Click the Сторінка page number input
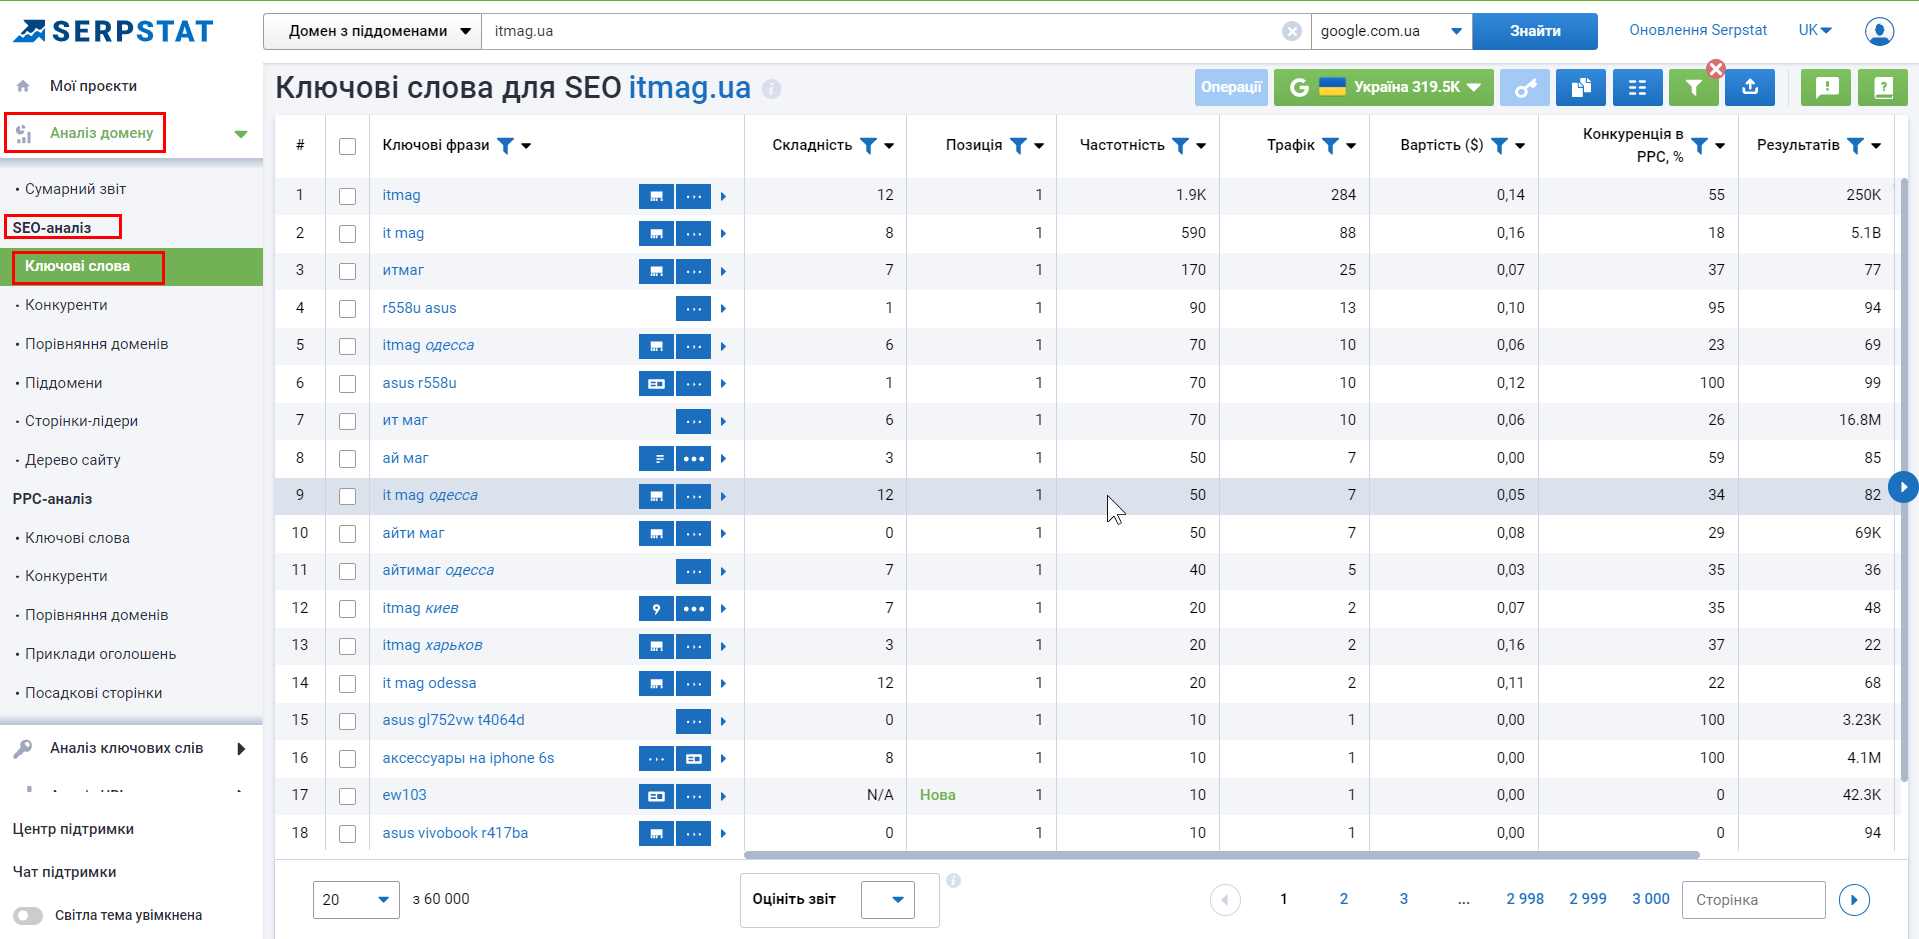 click(x=1754, y=900)
